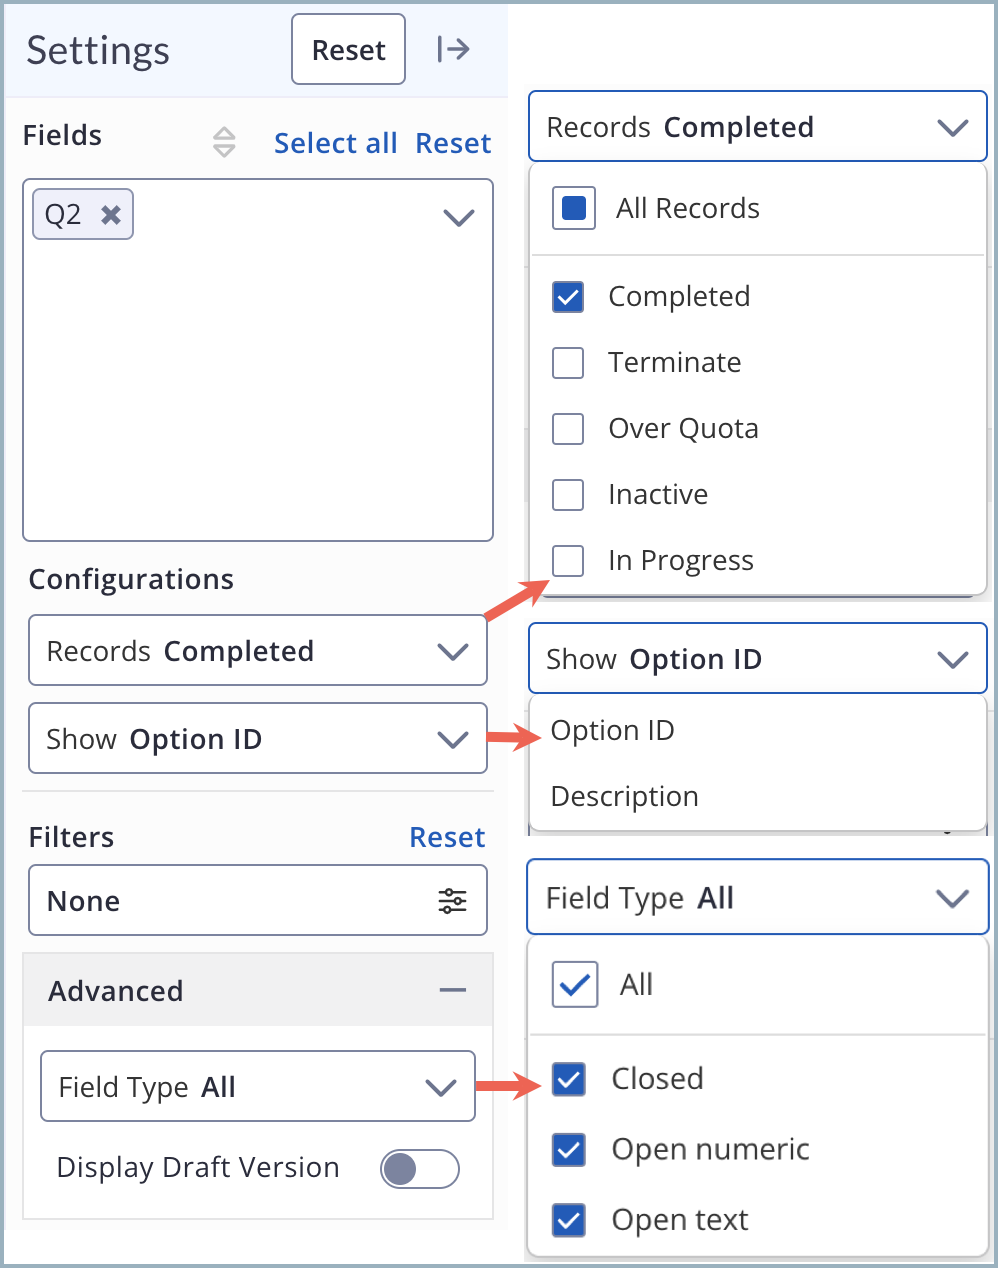Click the Select all fields link
Screen dimensions: 998x1268
(x=335, y=143)
